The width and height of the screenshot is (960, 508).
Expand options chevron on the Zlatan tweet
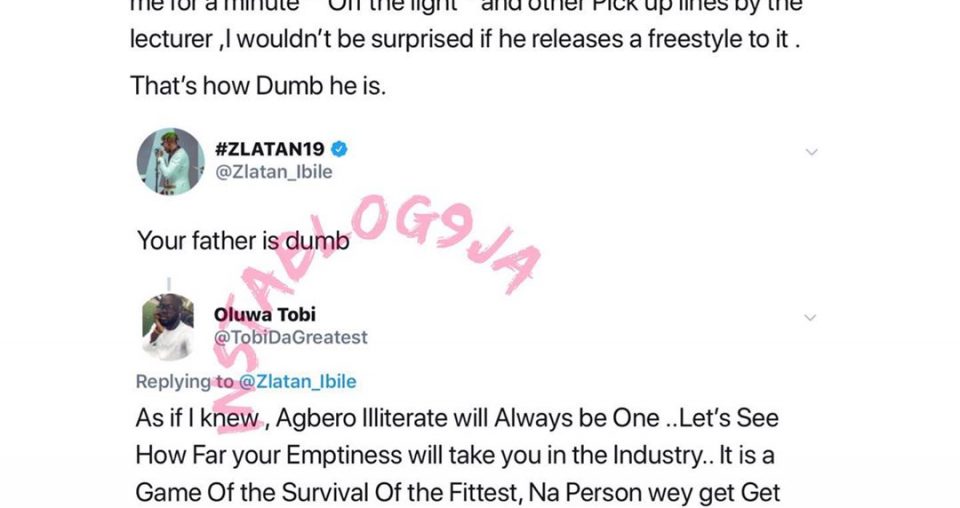[x=811, y=152]
